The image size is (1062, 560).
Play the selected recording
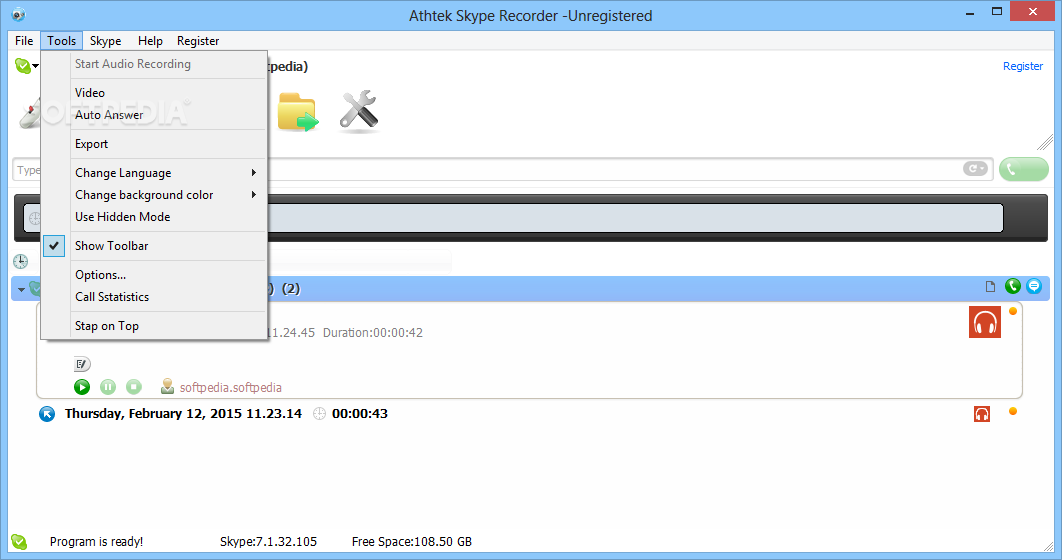click(82, 387)
